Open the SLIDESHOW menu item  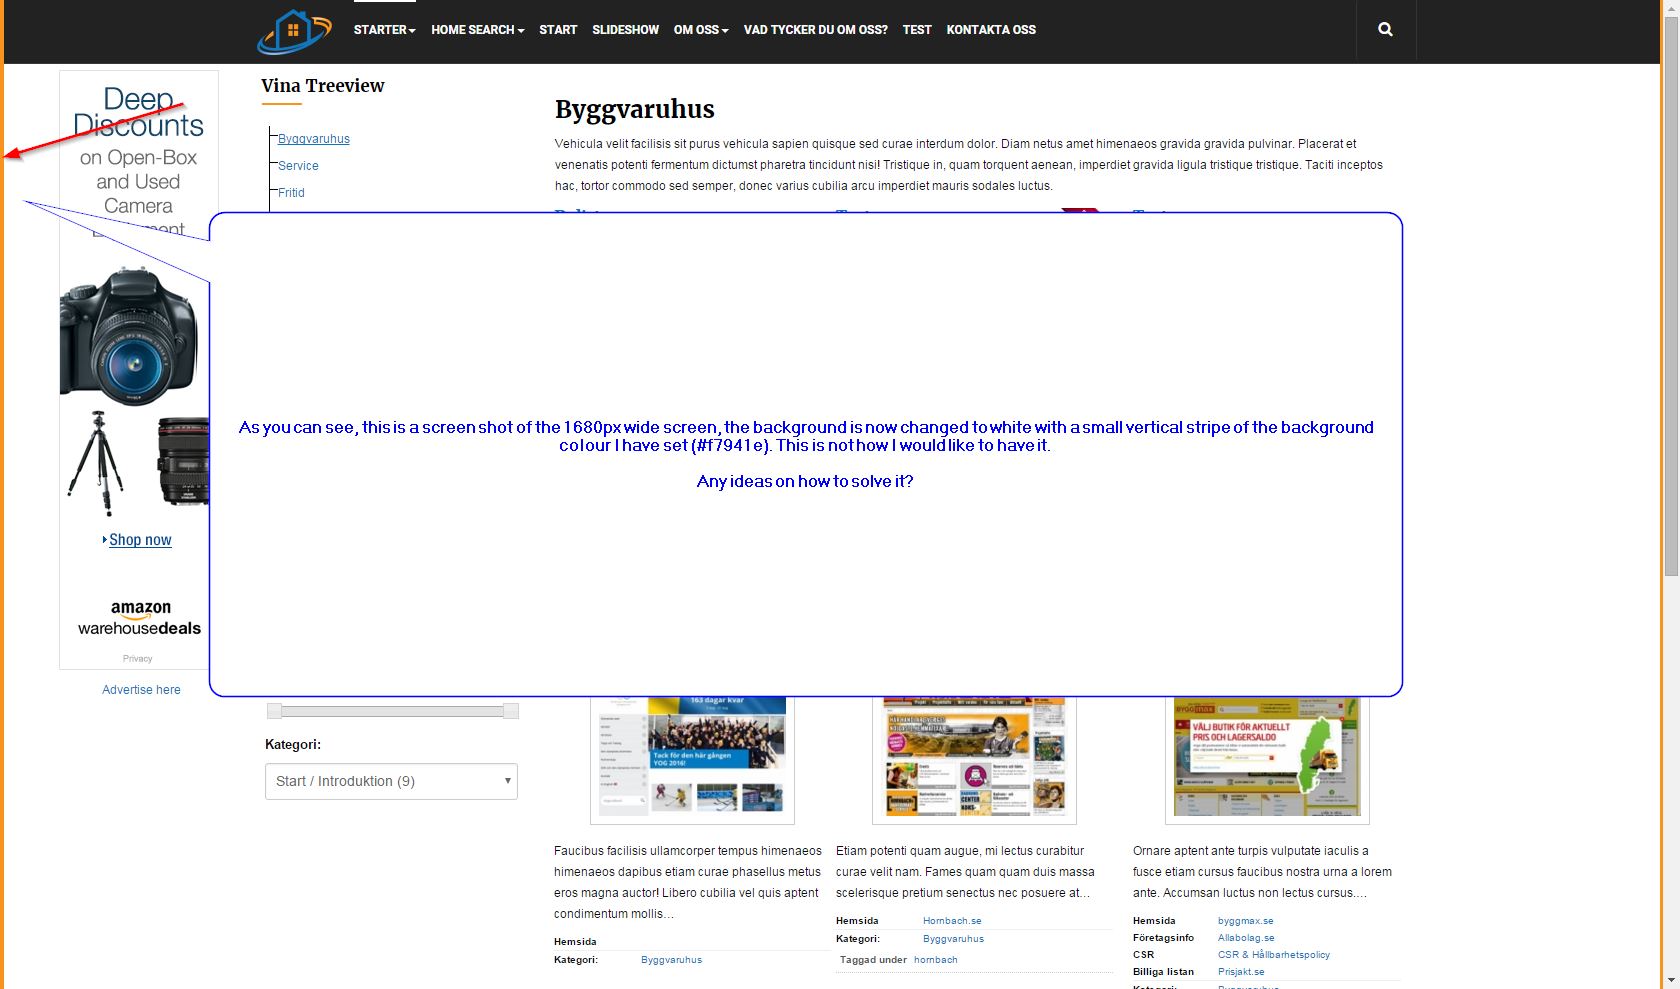tap(625, 29)
